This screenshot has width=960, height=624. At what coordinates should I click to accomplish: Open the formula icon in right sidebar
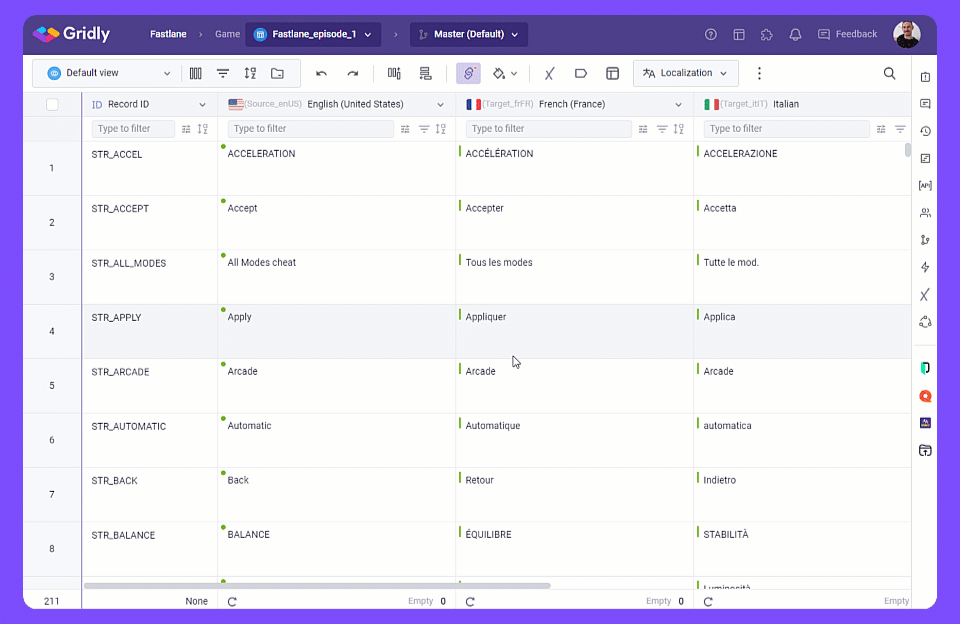tap(925, 295)
